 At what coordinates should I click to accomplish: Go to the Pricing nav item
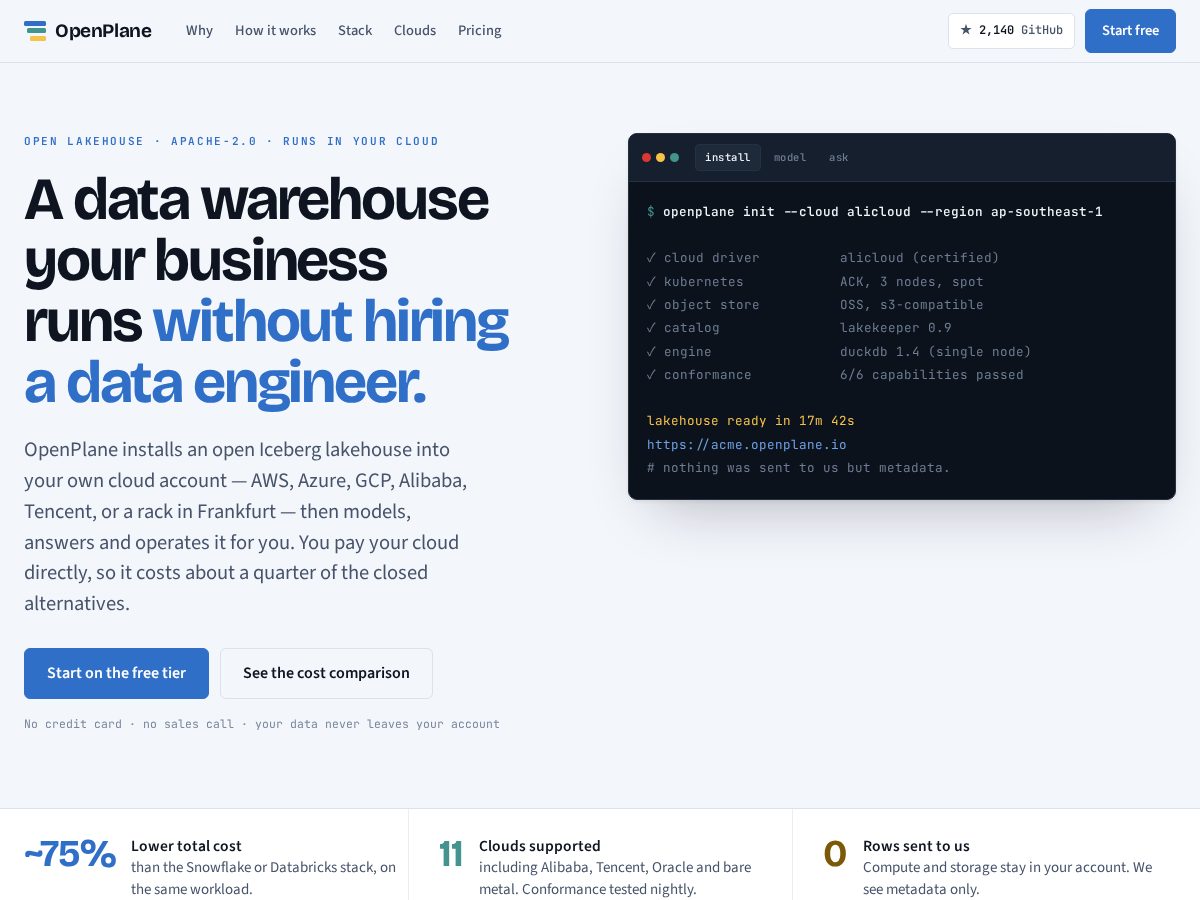click(480, 31)
